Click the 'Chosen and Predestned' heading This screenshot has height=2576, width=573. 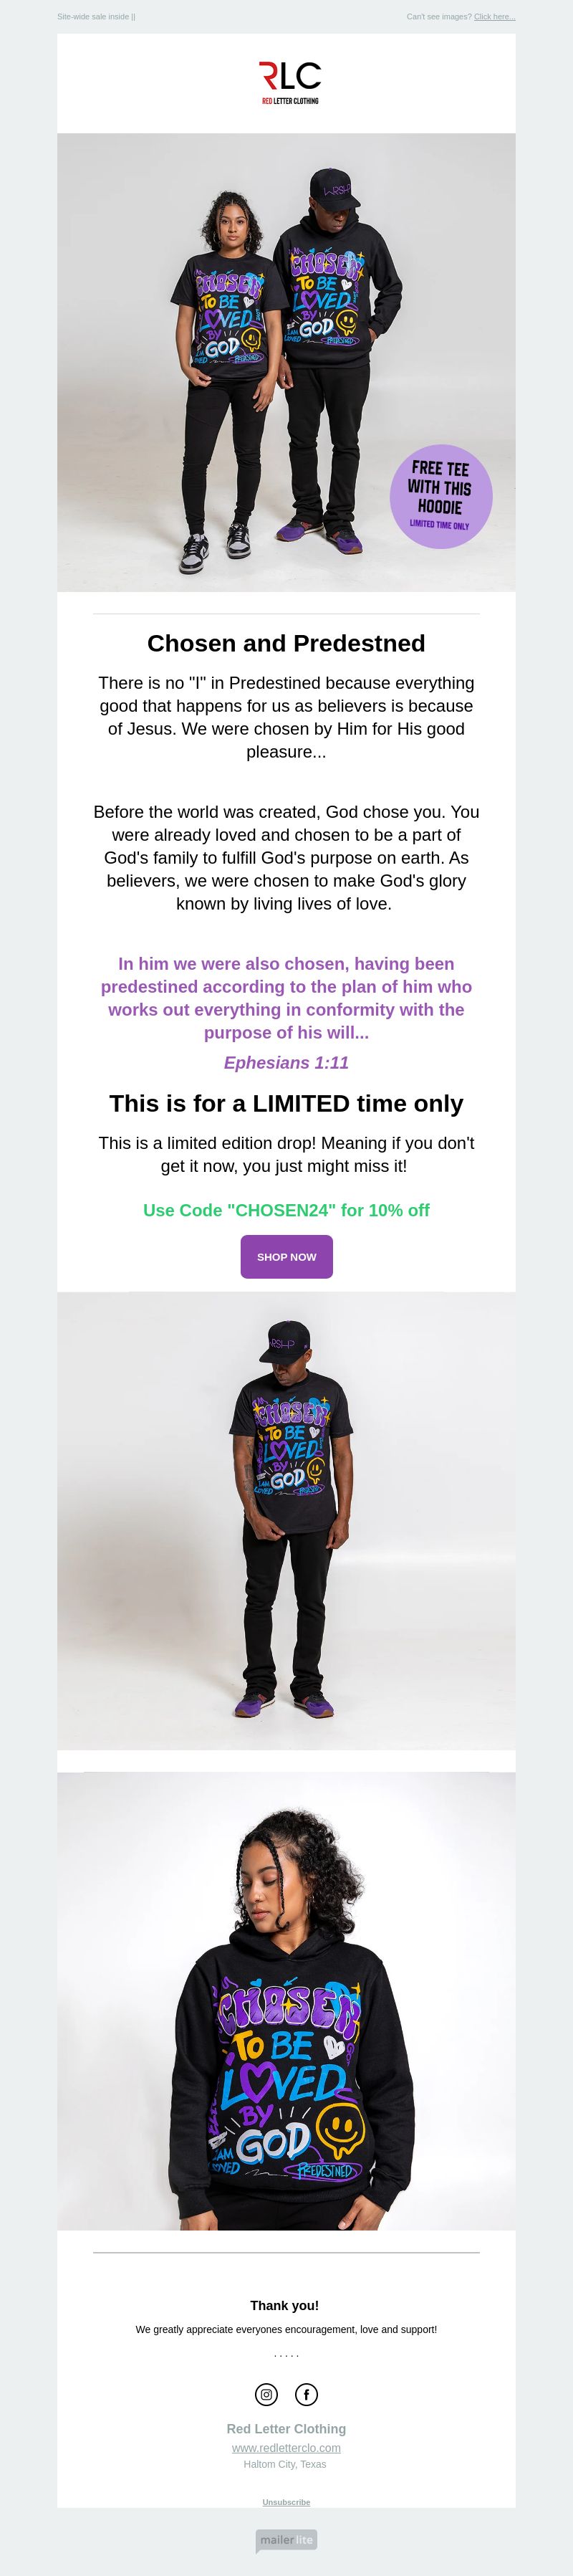tap(286, 643)
